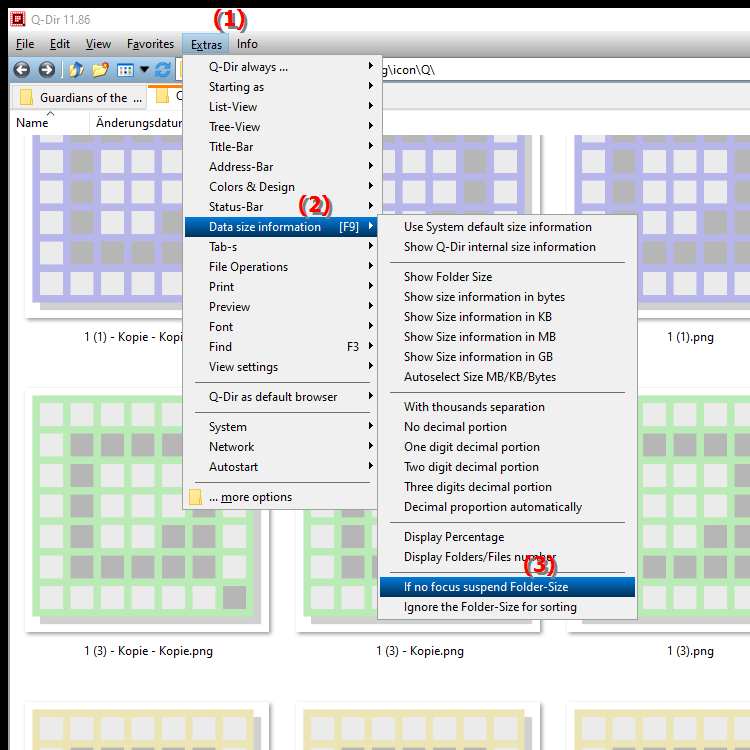Click the Back navigation arrow icon
The height and width of the screenshot is (750, 750).
point(22,70)
